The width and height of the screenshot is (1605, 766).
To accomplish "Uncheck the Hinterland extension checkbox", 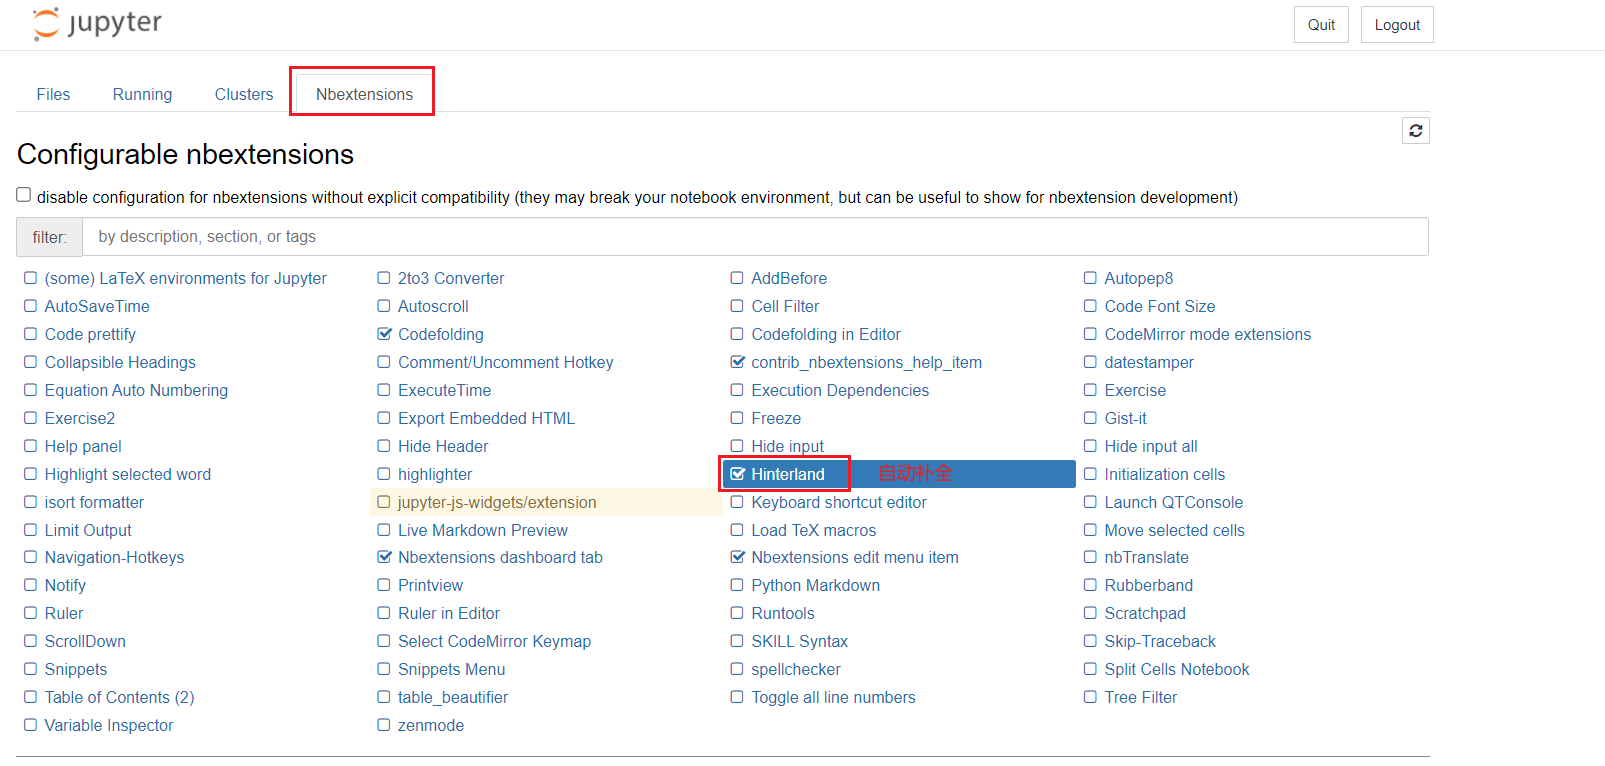I will point(738,474).
